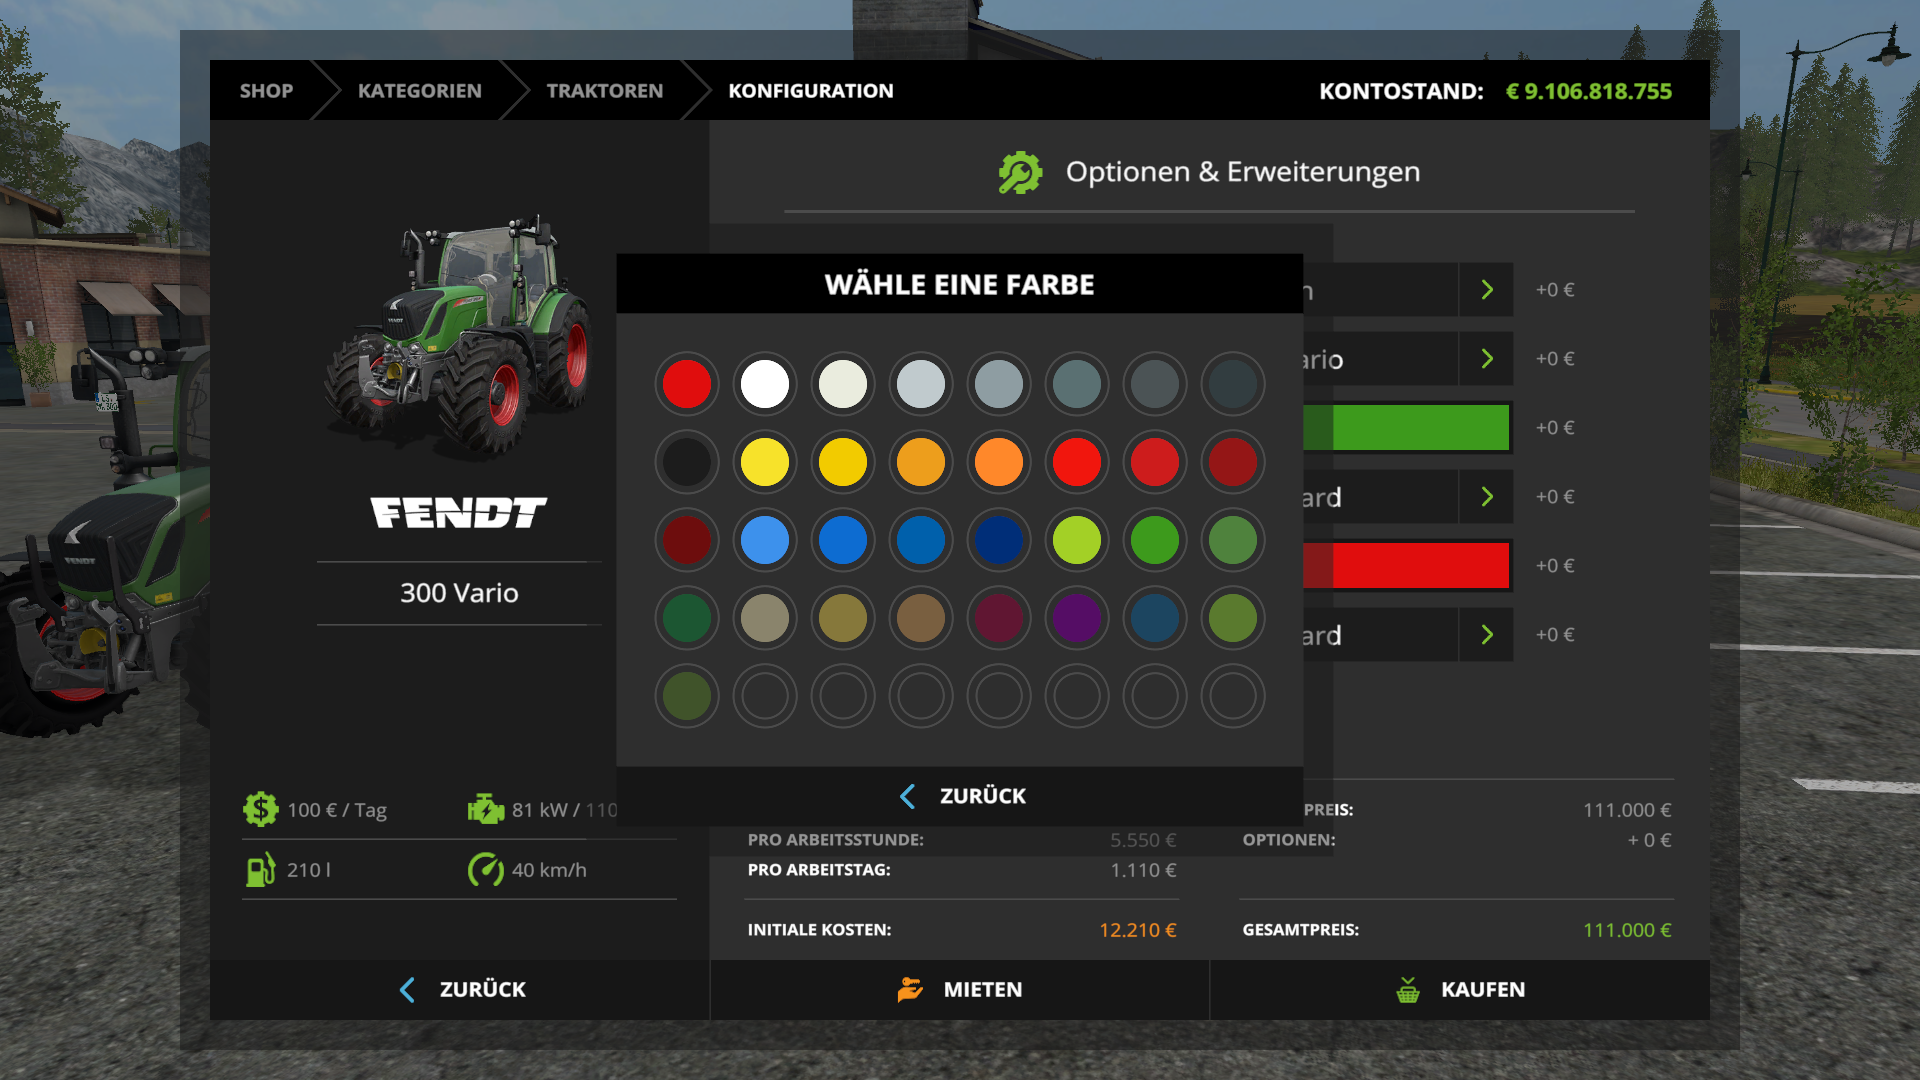Click the wrench gear Optionen icon
This screenshot has width=1920, height=1080.
[1020, 172]
